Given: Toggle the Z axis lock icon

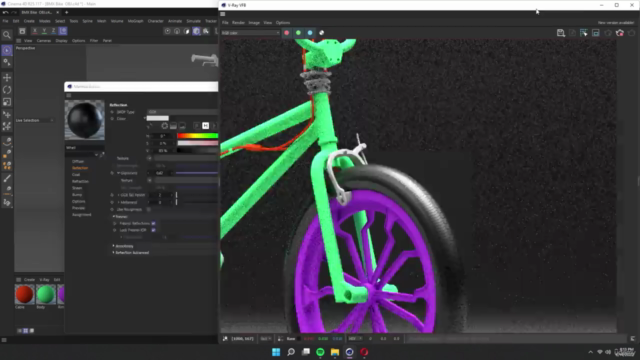Looking at the screenshot, I should click(x=53, y=31).
